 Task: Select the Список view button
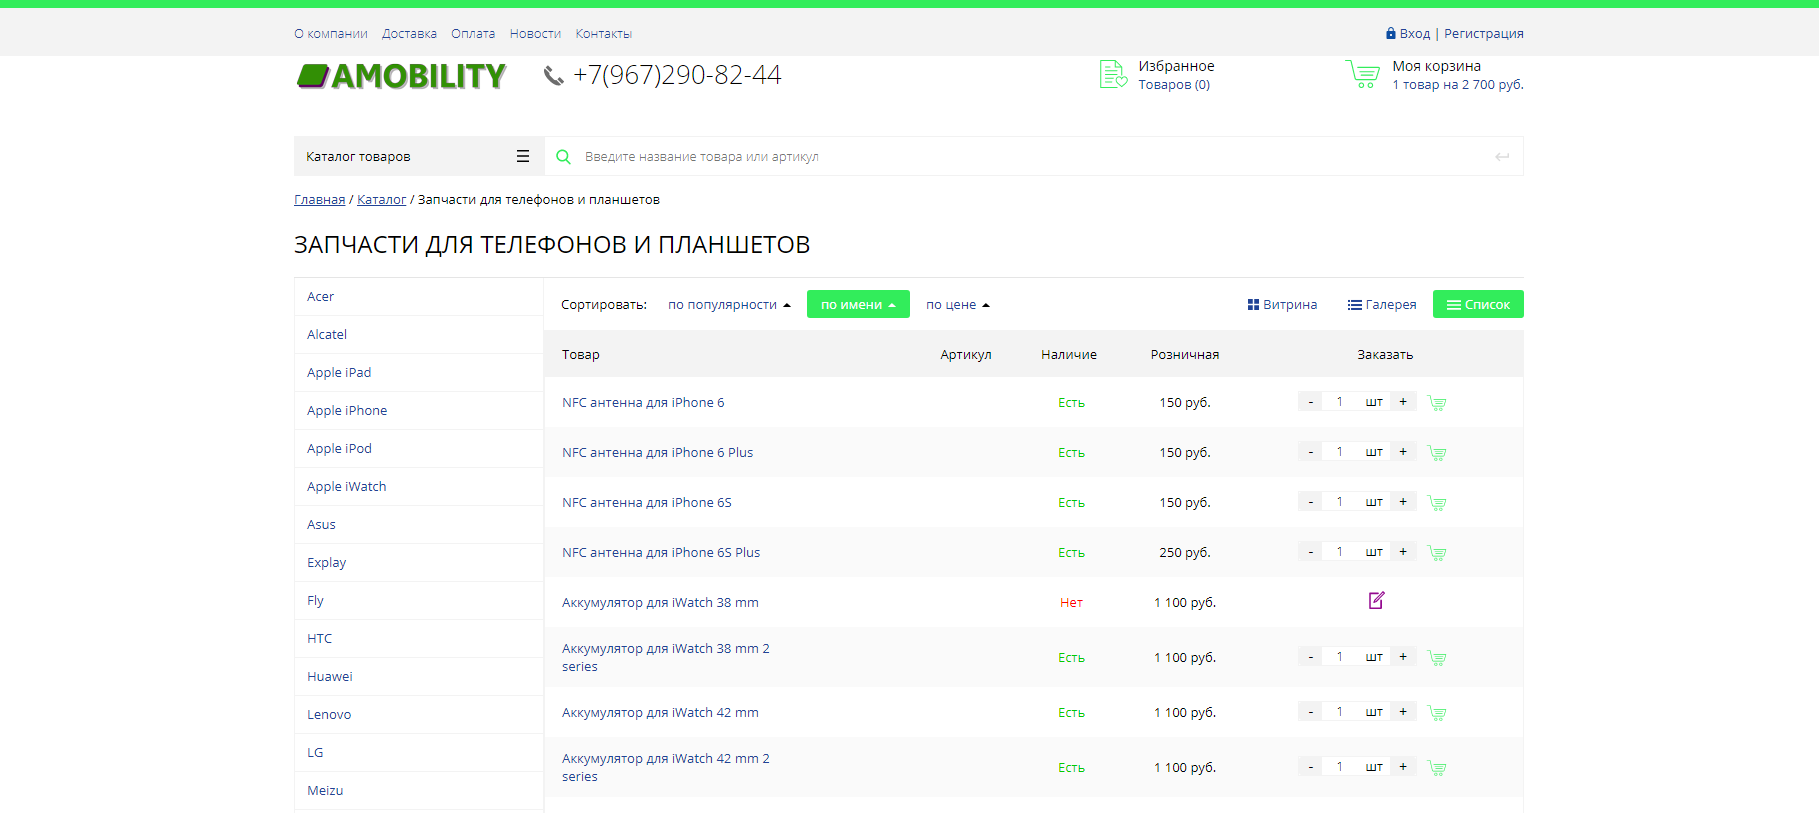1478,304
